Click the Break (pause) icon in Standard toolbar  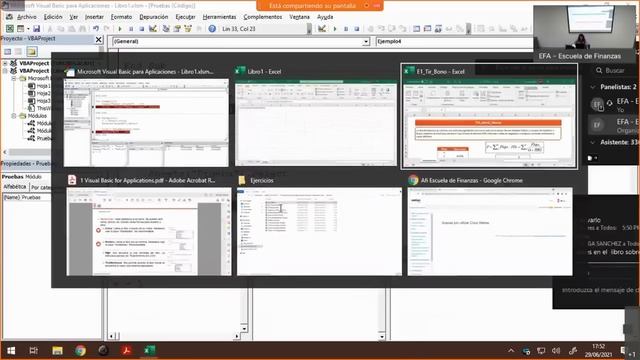point(131,29)
